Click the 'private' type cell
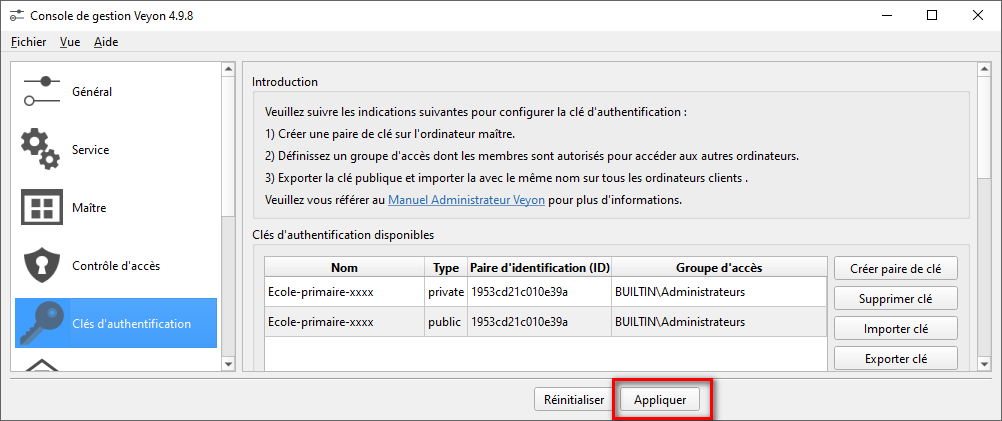The height and width of the screenshot is (421, 1002). (446, 292)
